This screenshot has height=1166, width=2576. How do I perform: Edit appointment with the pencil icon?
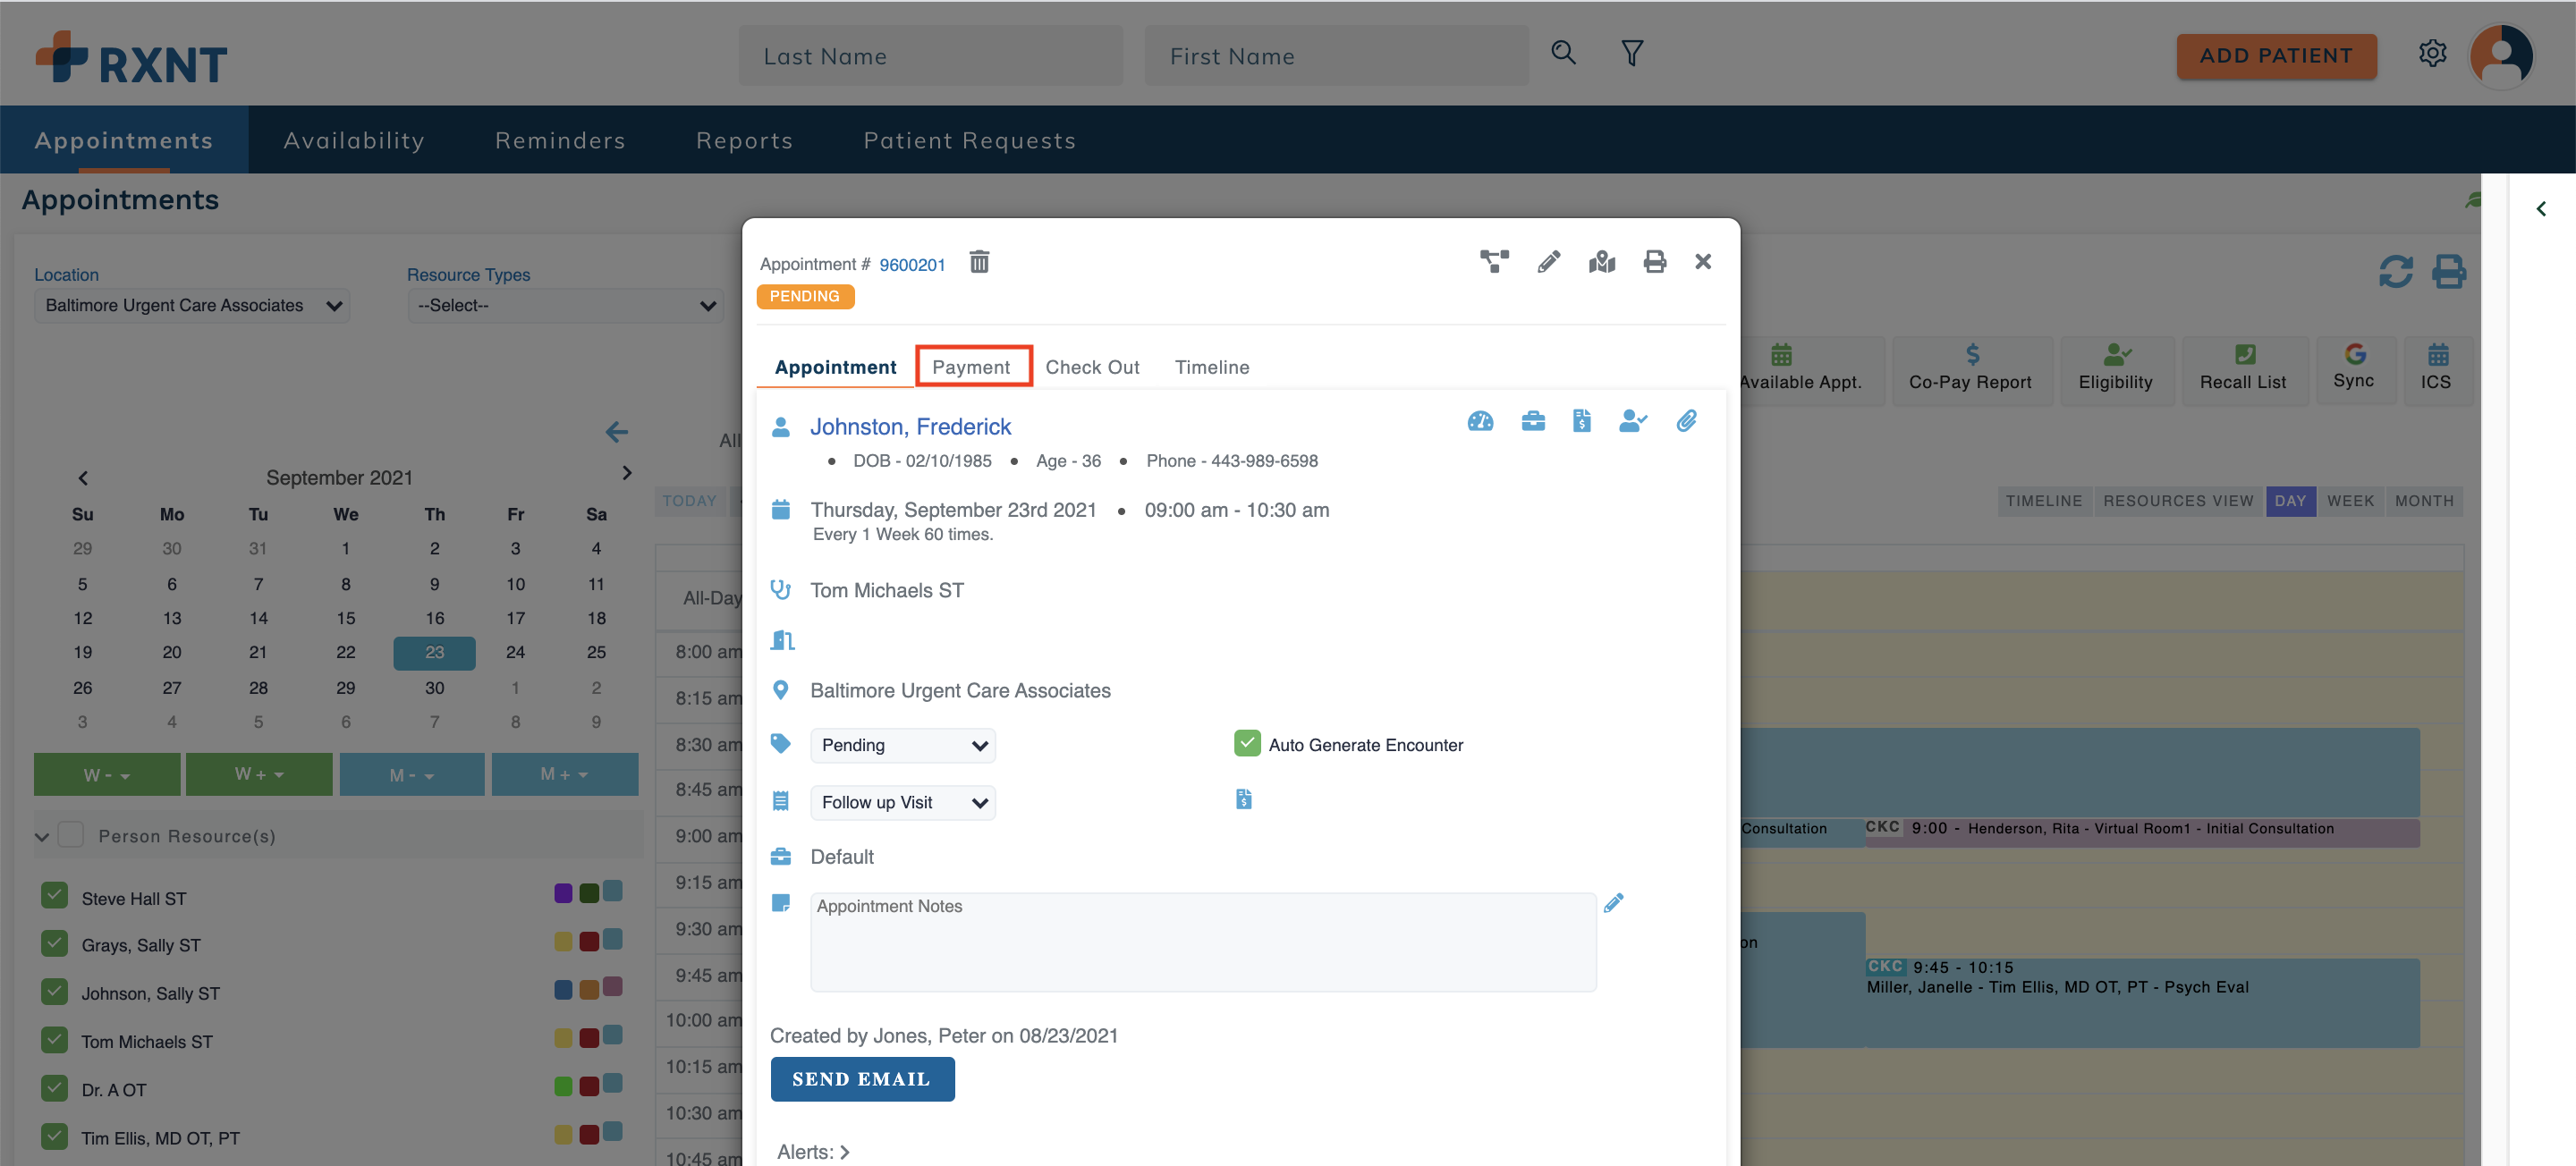tap(1548, 262)
